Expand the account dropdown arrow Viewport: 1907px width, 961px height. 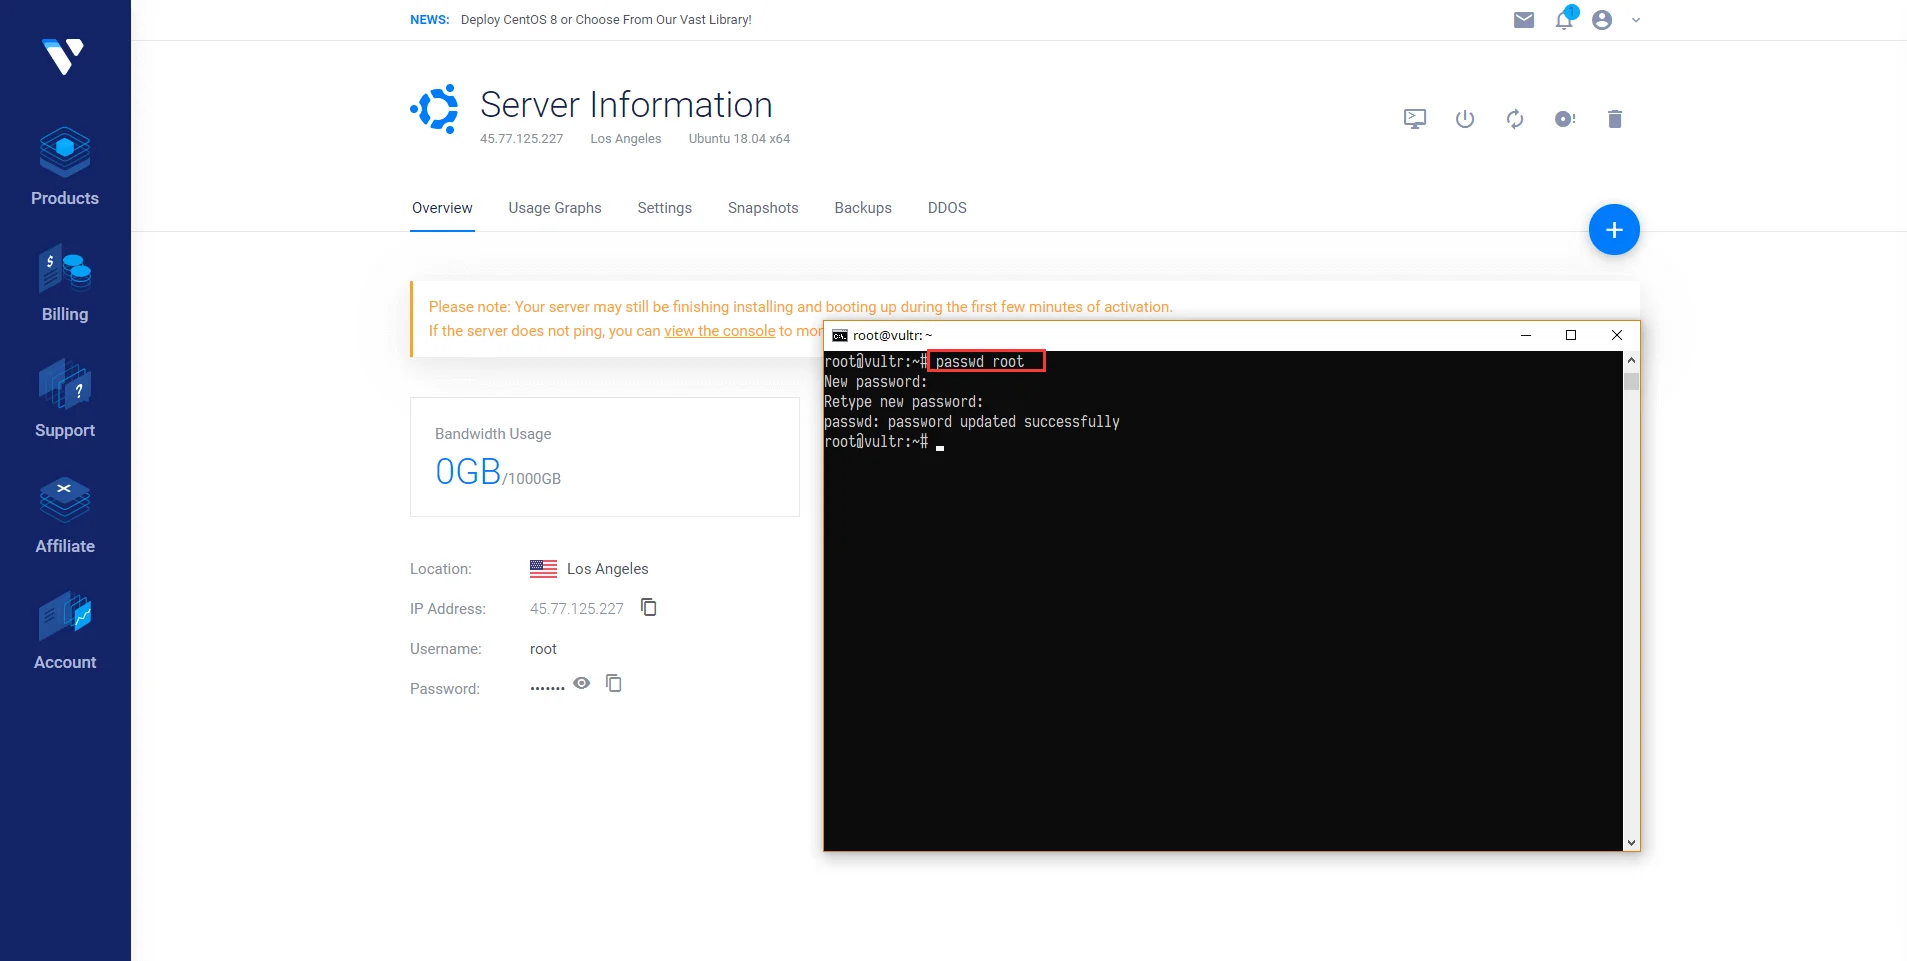[x=1636, y=20]
